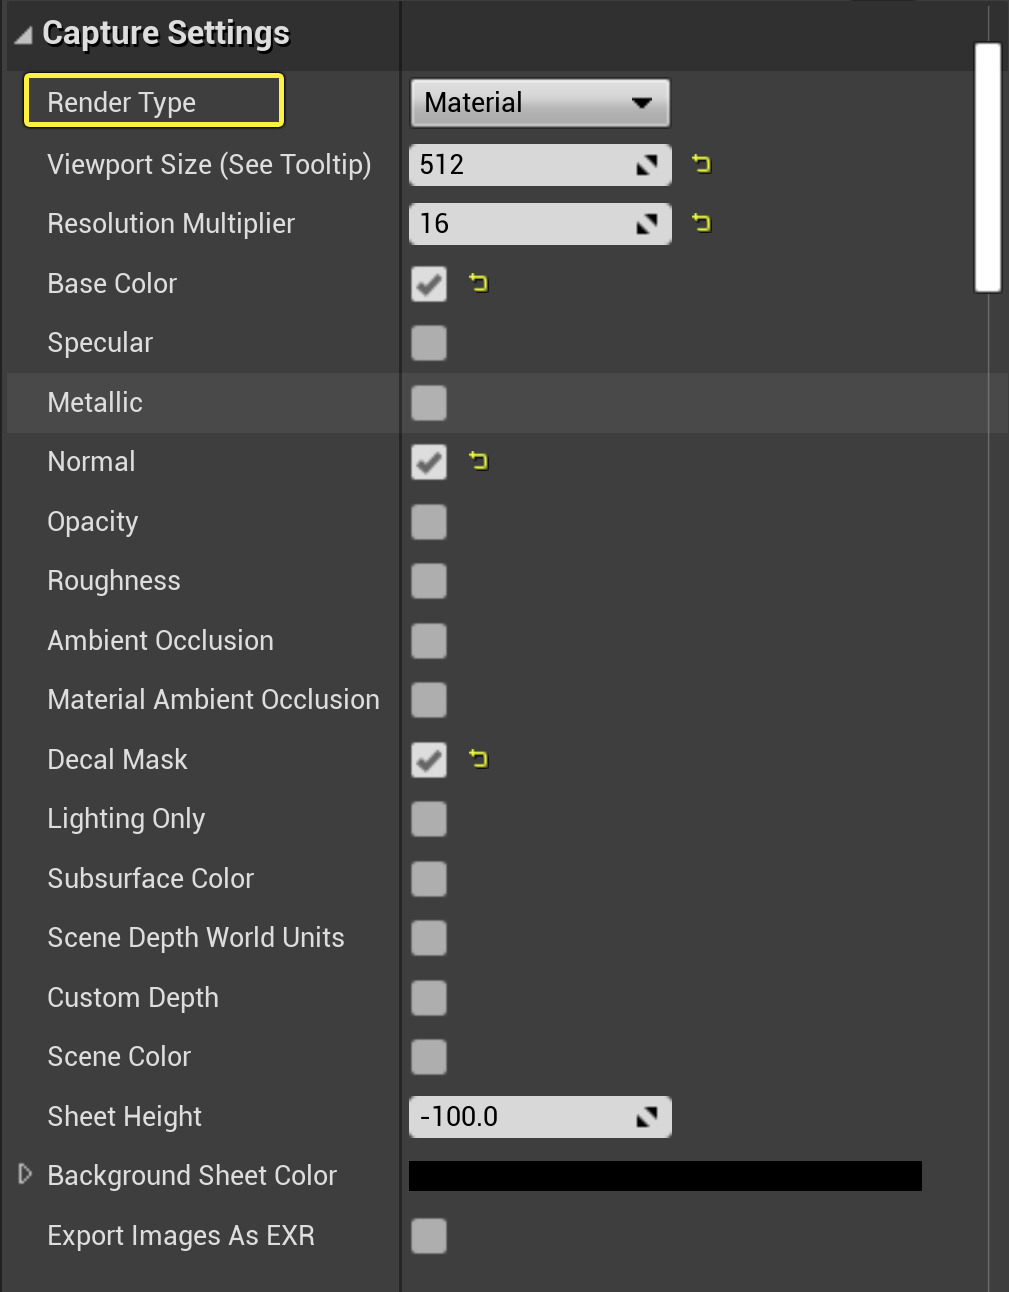This screenshot has height=1292, width=1009.
Task: Reset Resolution Multiplier to default
Action: (701, 224)
